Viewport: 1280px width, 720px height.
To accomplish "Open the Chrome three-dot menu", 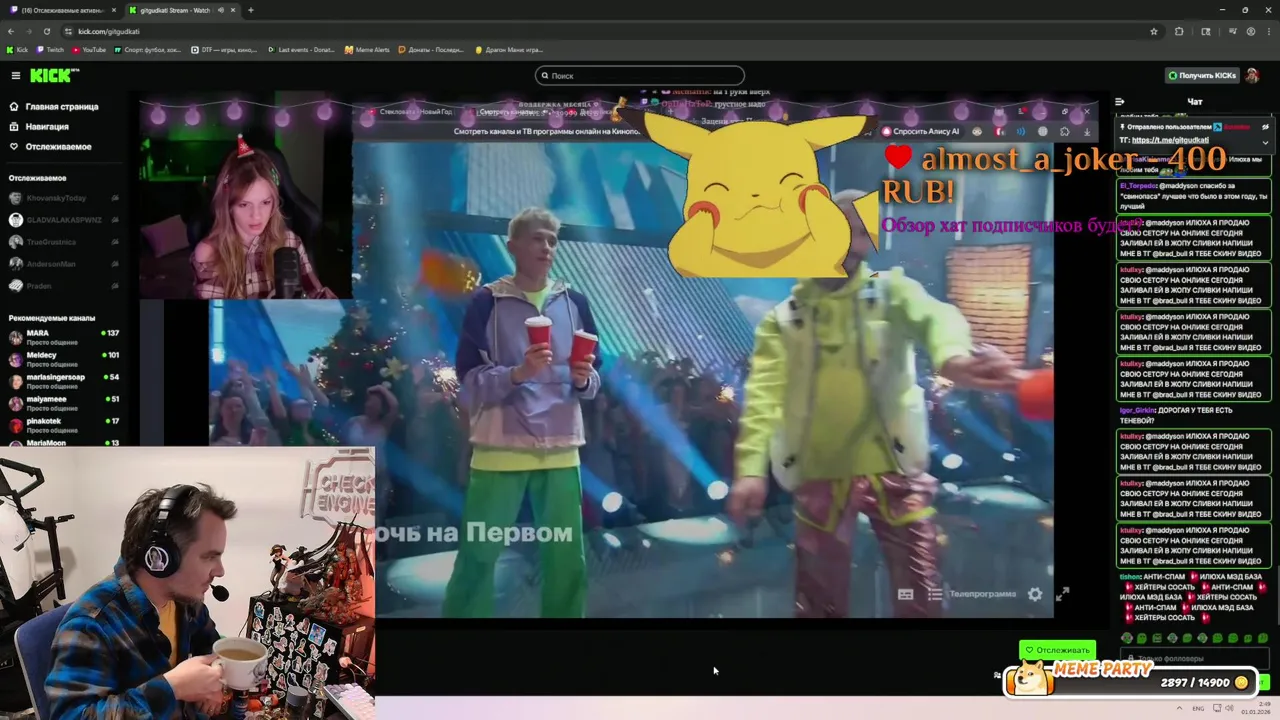I will [x=1268, y=31].
